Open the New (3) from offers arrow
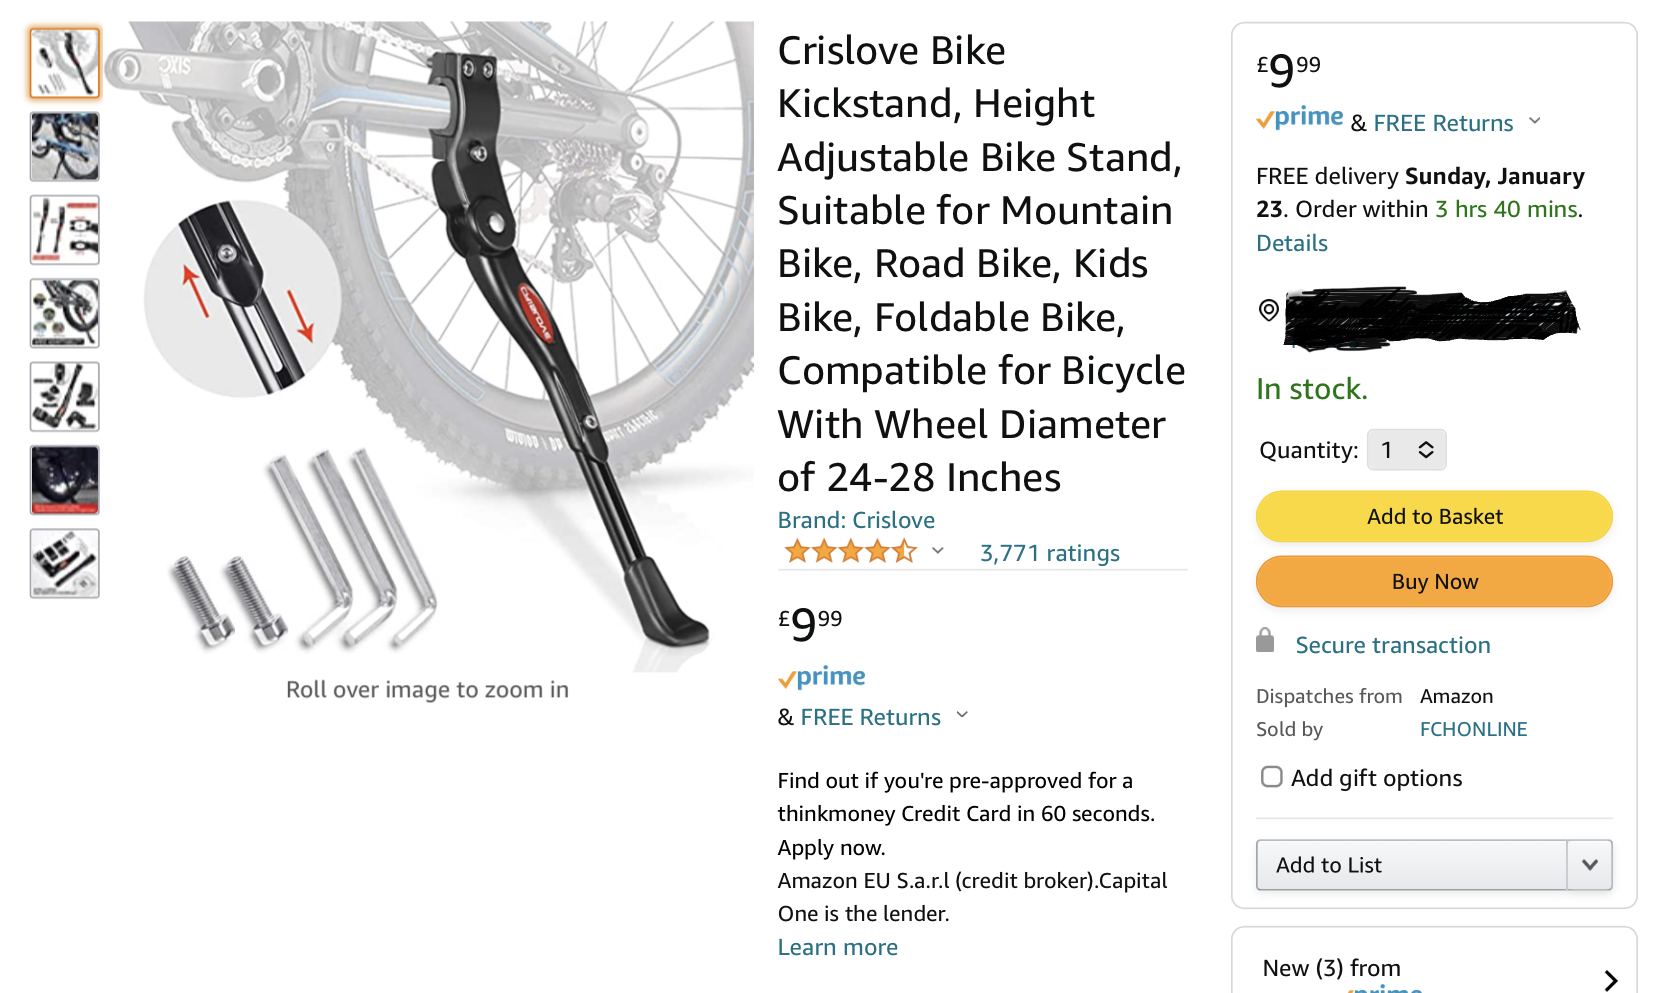Screen dimensions: 1668x993 click(1610, 980)
